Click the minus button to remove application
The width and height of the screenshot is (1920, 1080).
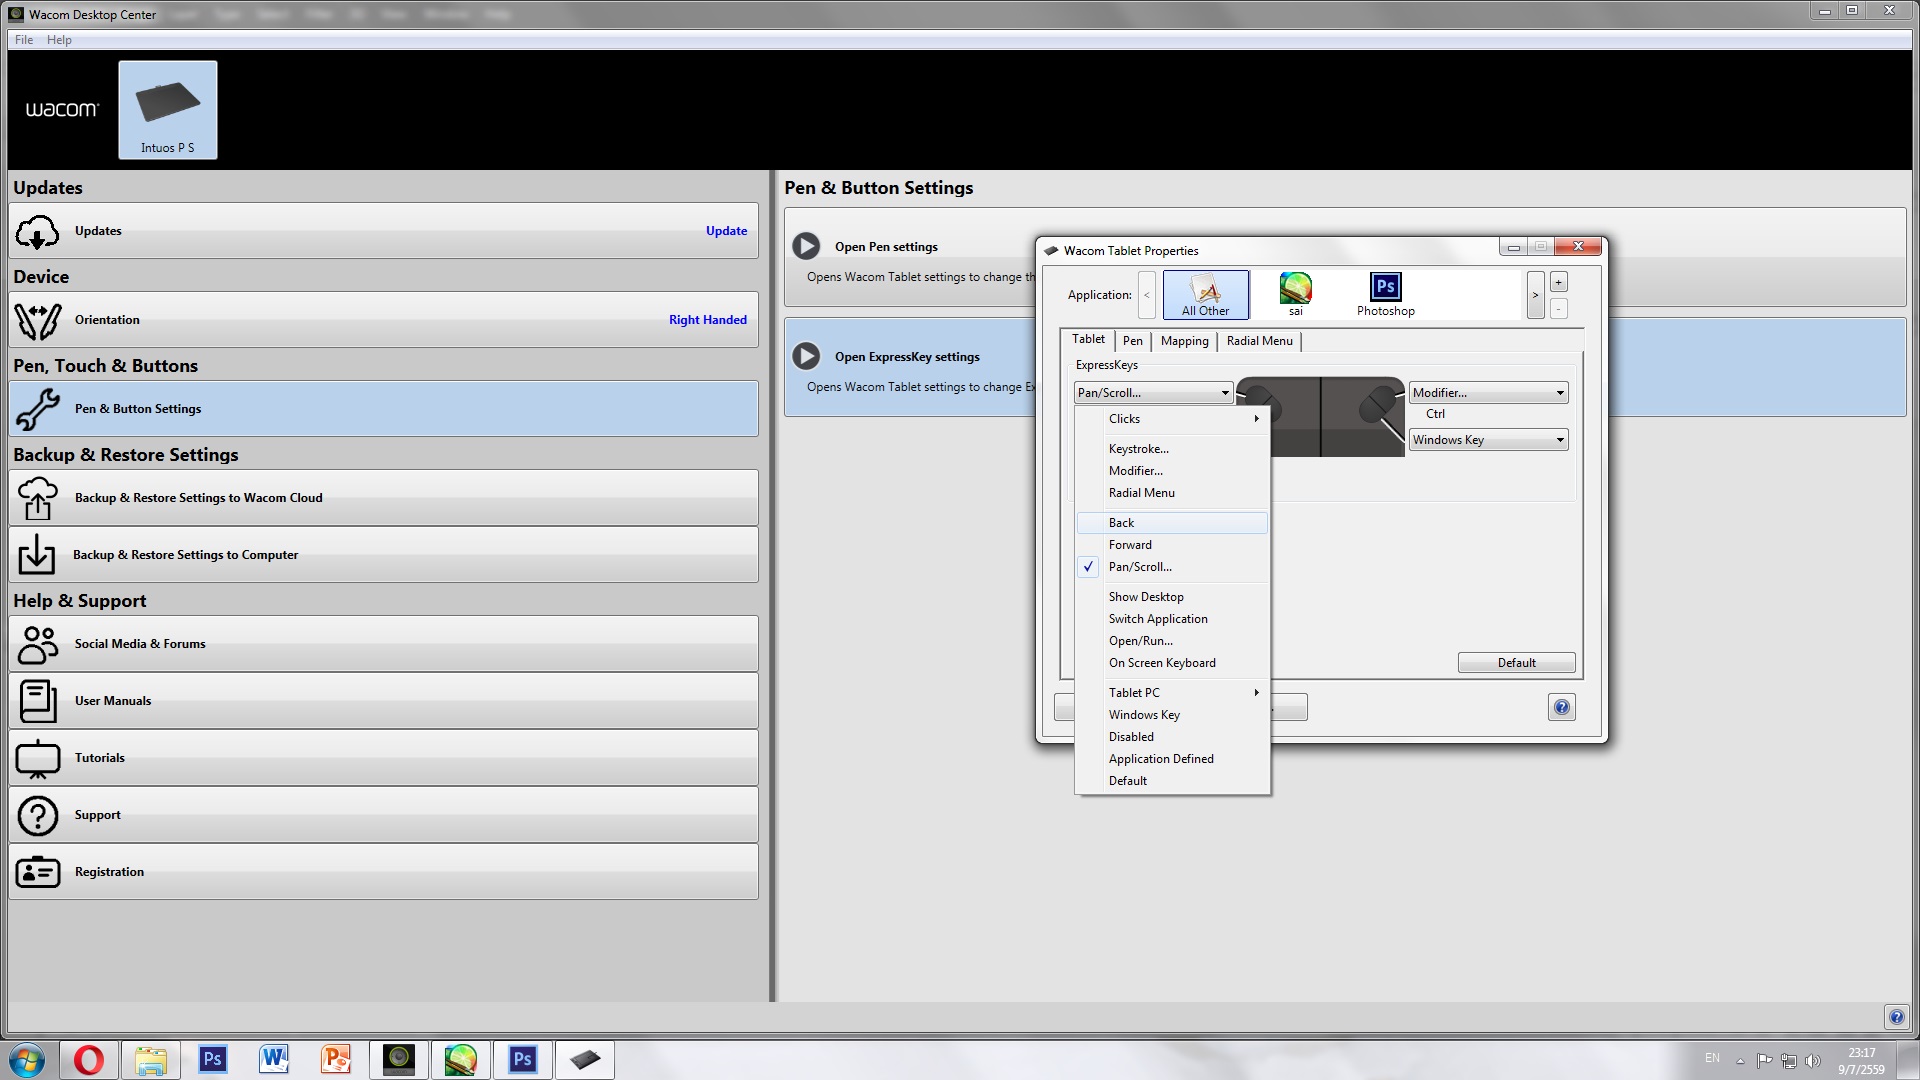click(1558, 309)
